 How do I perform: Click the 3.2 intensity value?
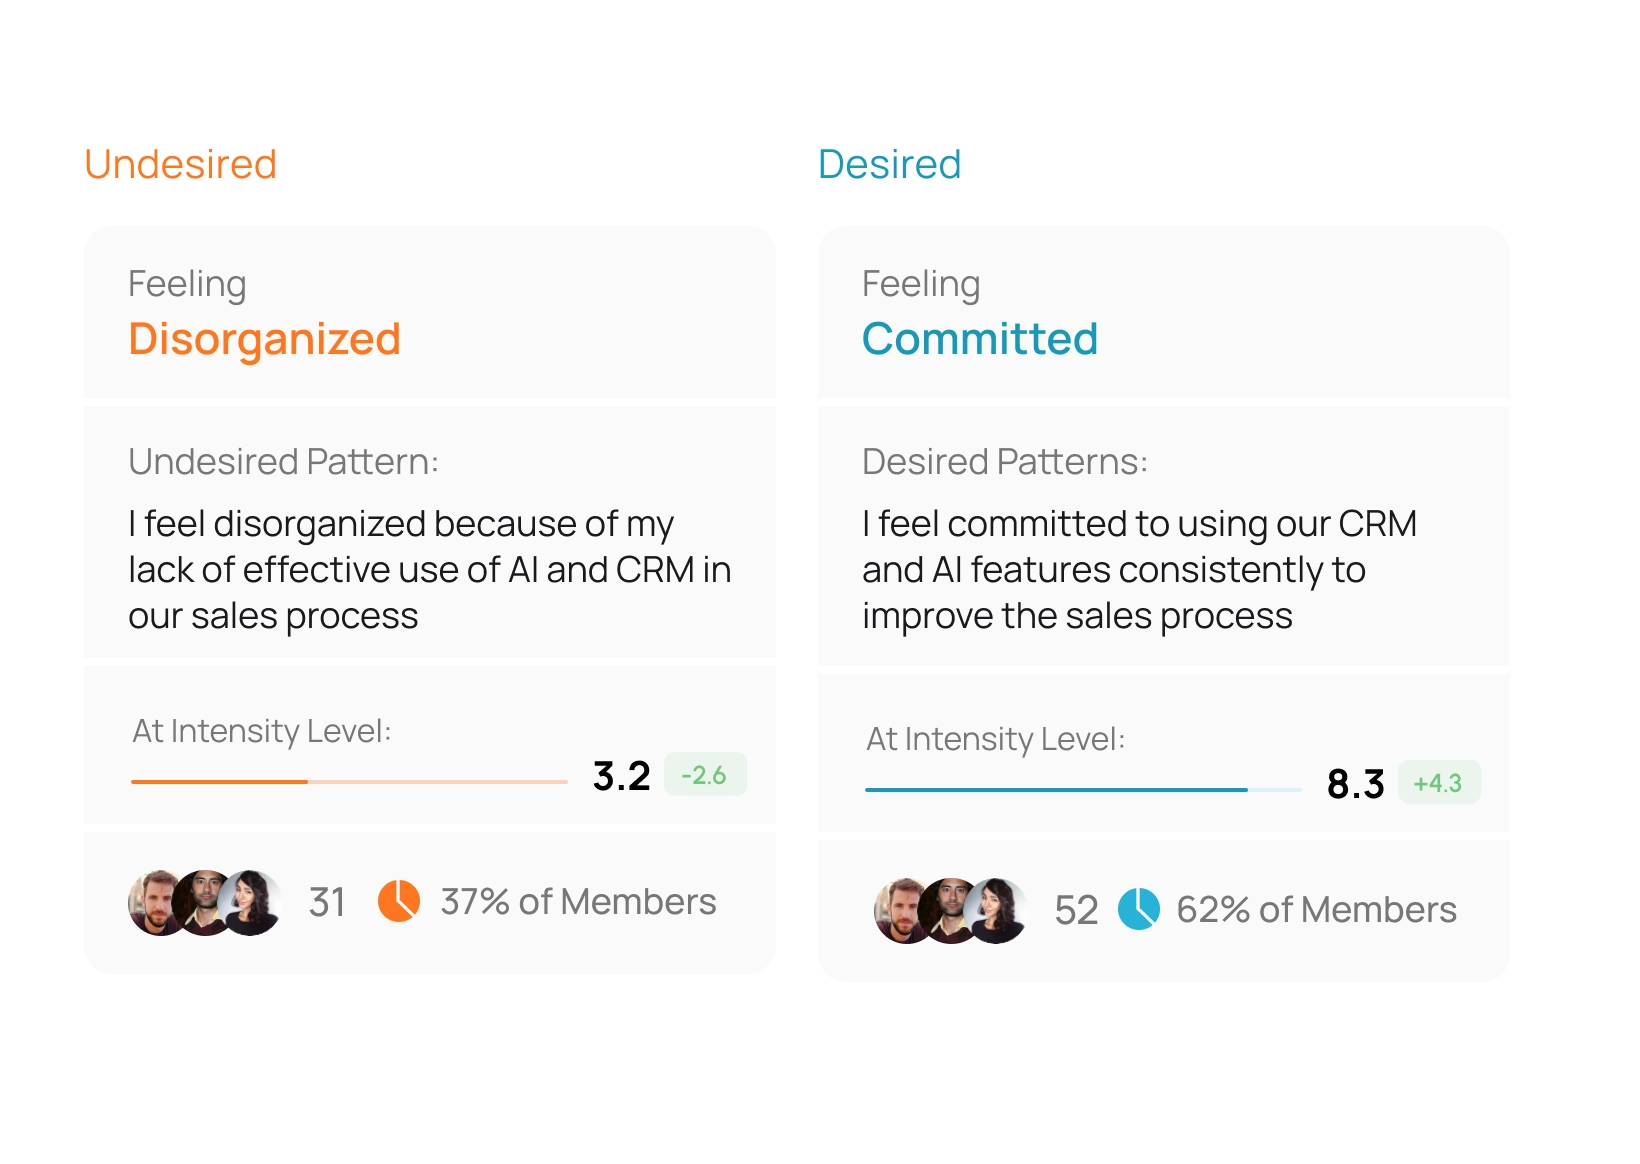tap(621, 776)
